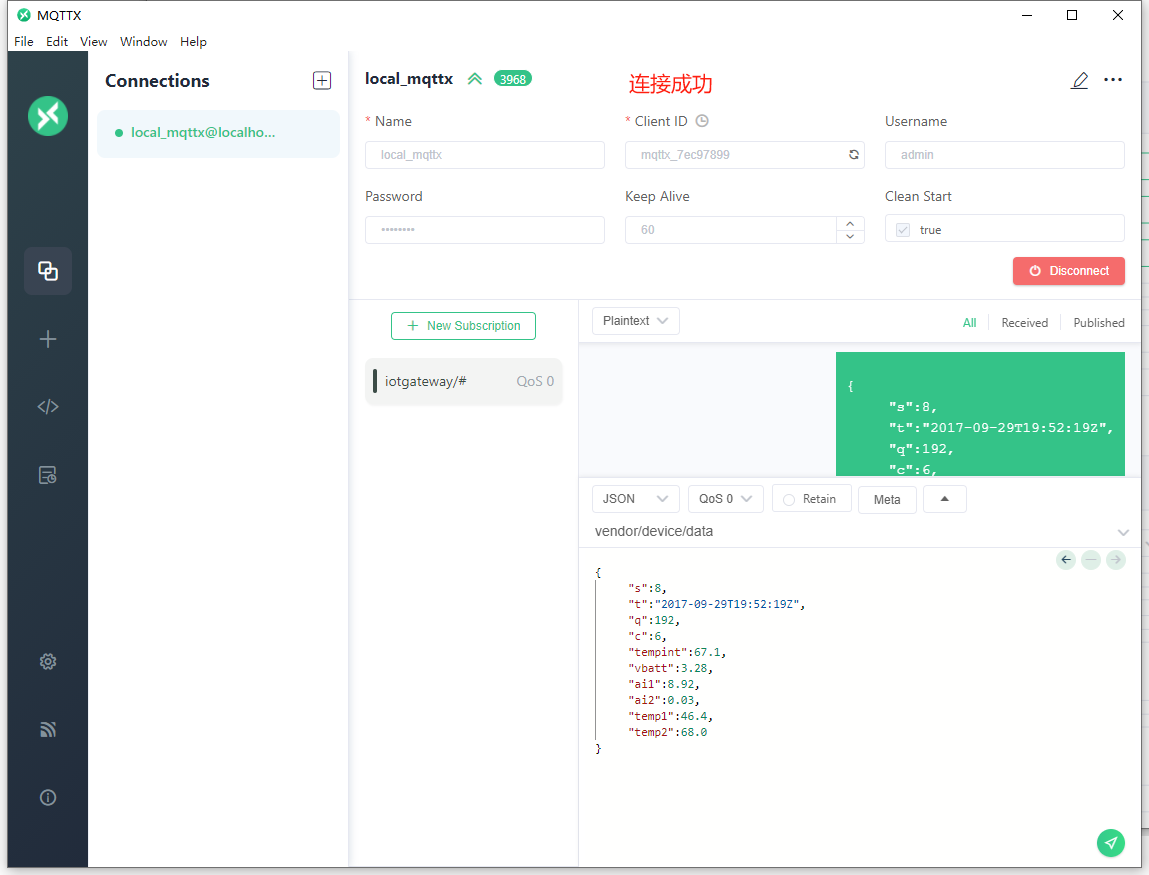Toggle the Clean Start true checkbox

(903, 230)
